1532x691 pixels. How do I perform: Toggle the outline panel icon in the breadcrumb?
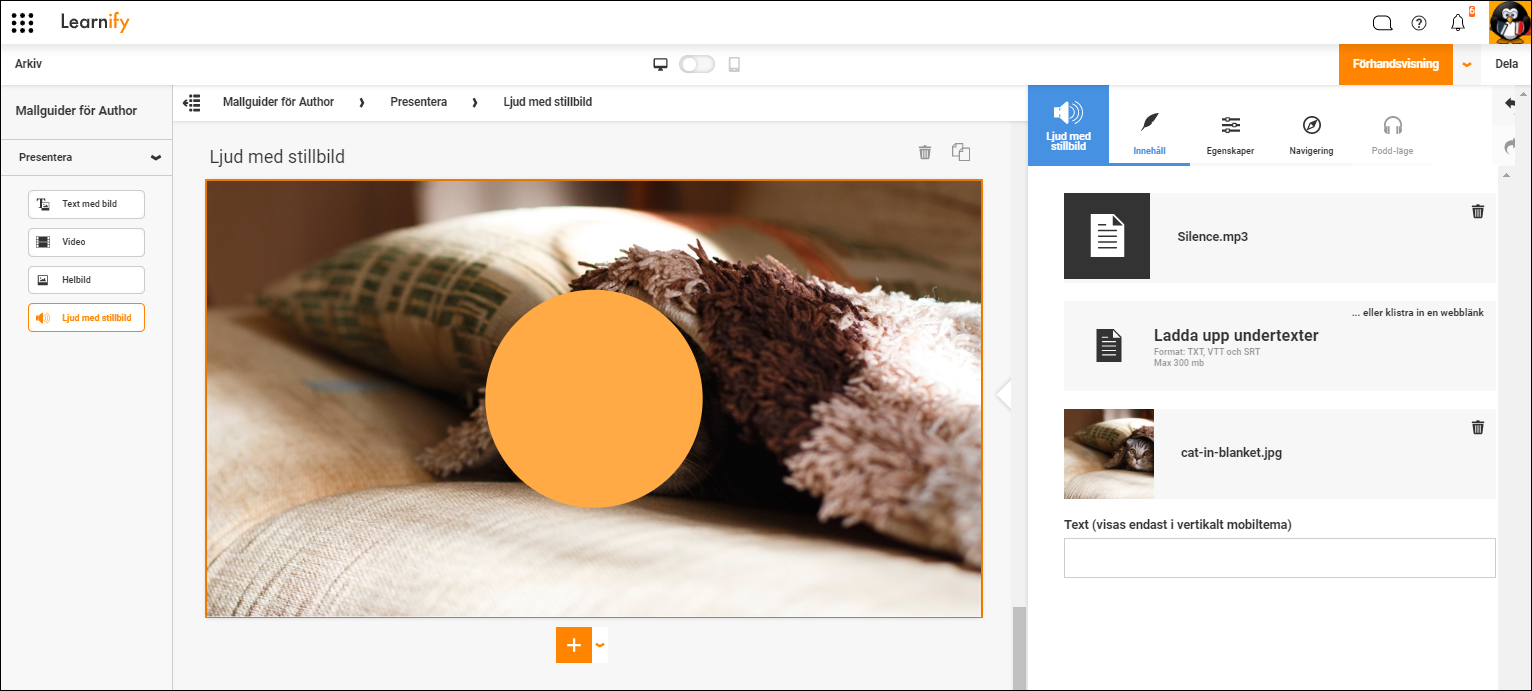point(192,102)
